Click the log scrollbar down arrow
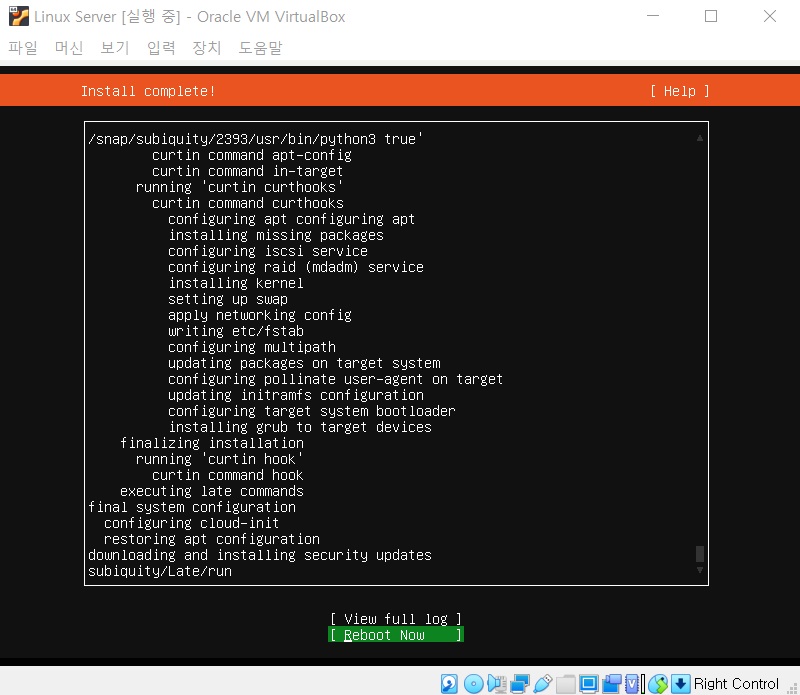The height and width of the screenshot is (695, 800). pos(700,570)
